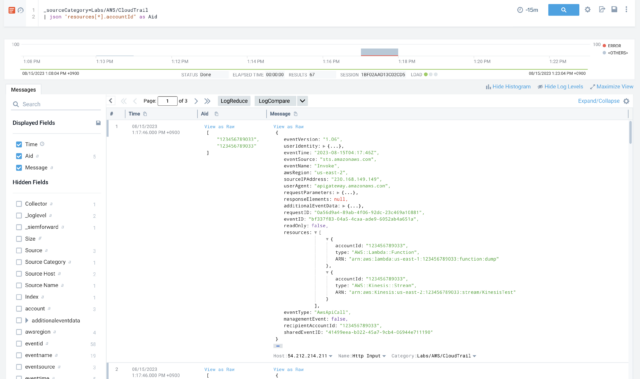Click View as Raw in row 2 Message column
Image resolution: width=640 pixels, height=379 pixels.
pyautogui.click(x=289, y=370)
